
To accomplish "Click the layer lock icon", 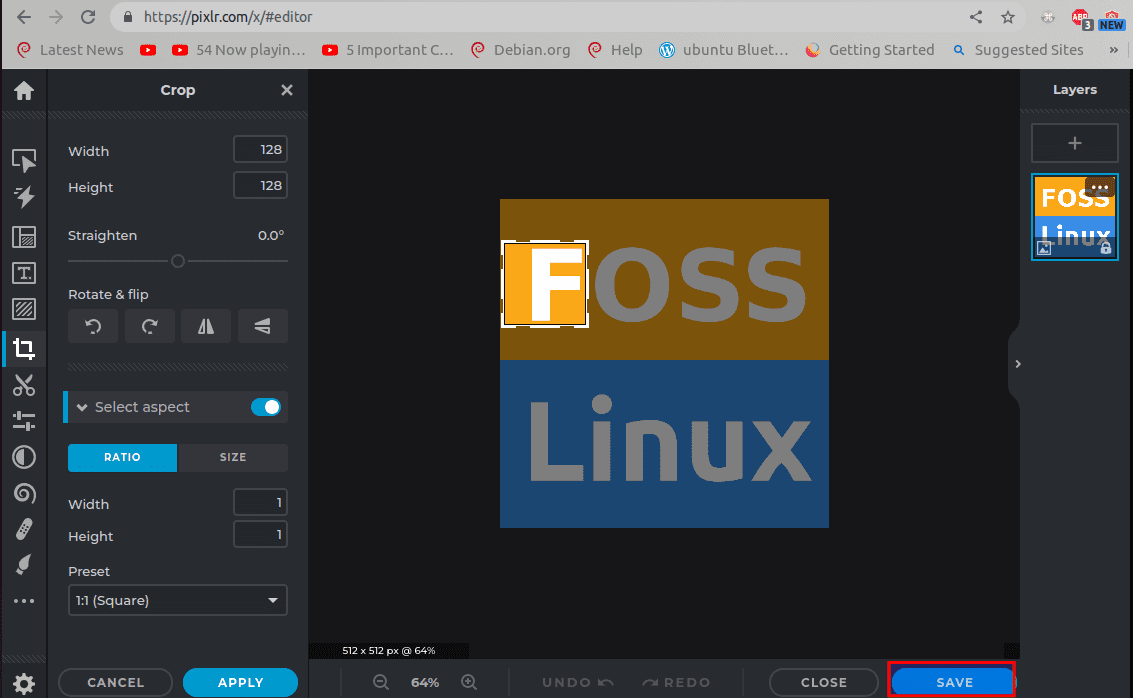I will 1106,248.
